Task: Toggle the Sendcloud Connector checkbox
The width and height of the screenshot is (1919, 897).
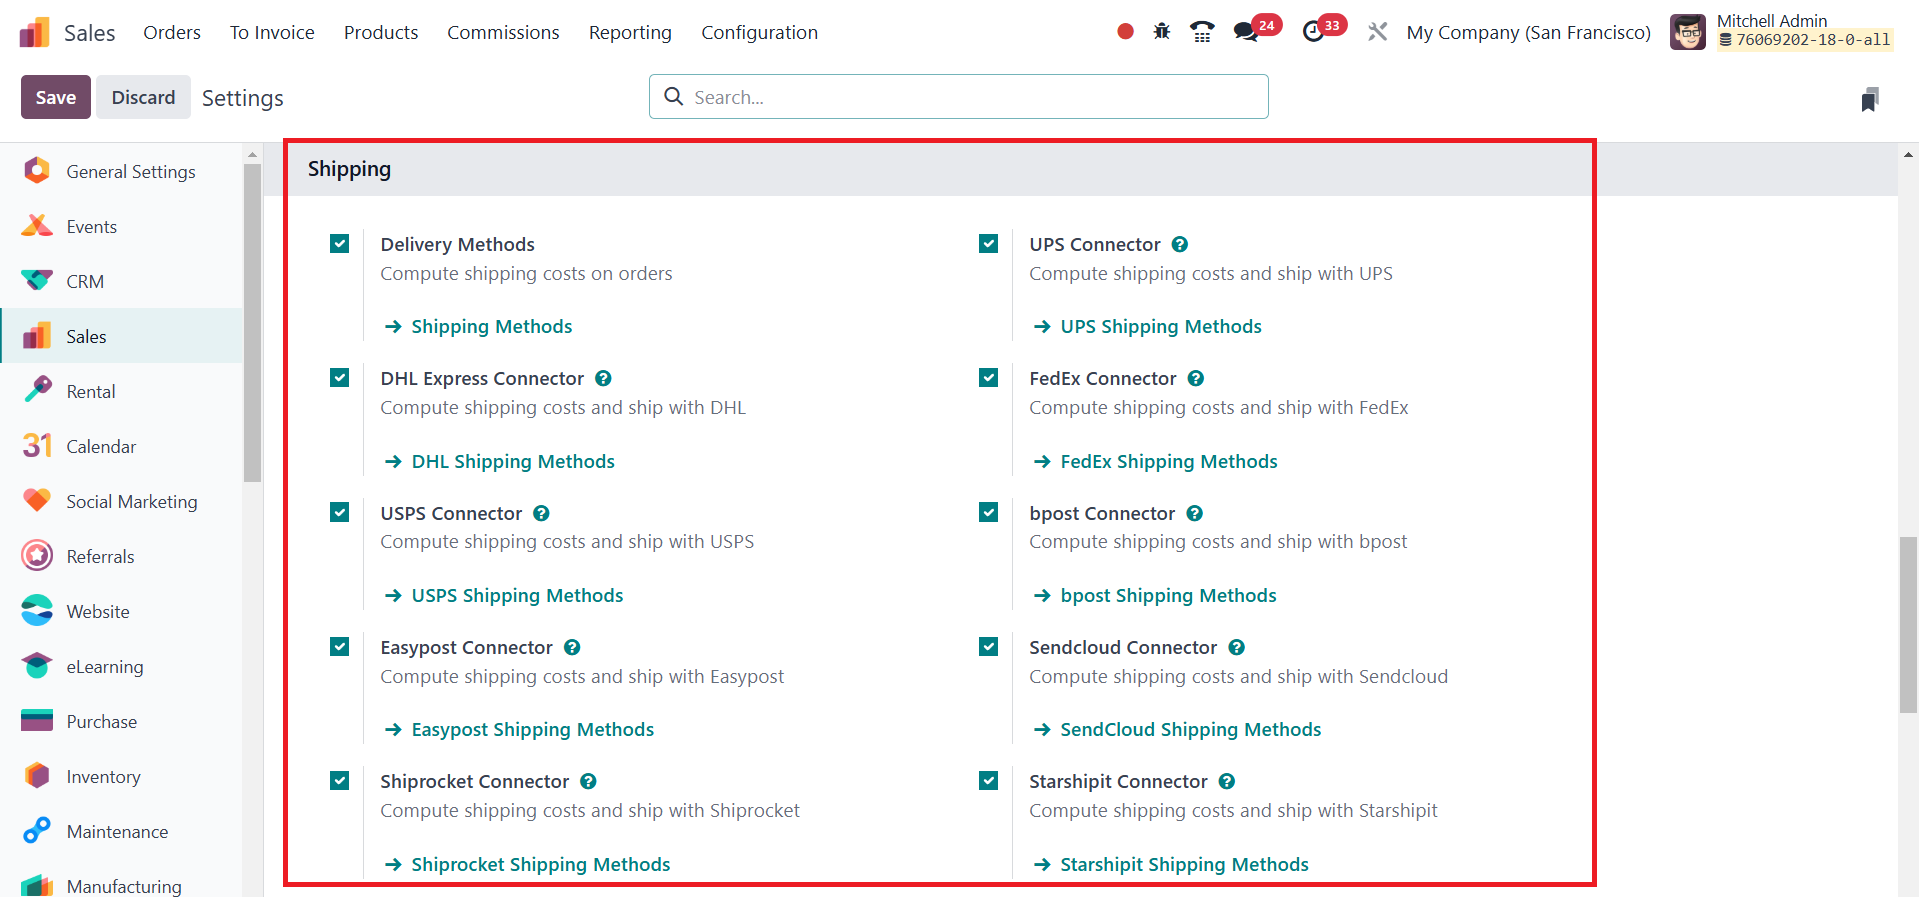Action: (x=989, y=647)
